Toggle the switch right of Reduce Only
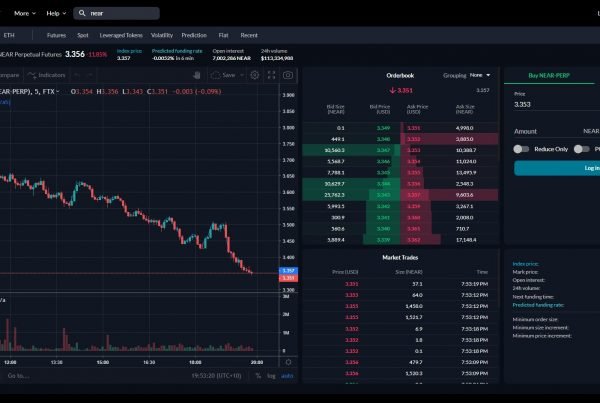 coord(582,149)
